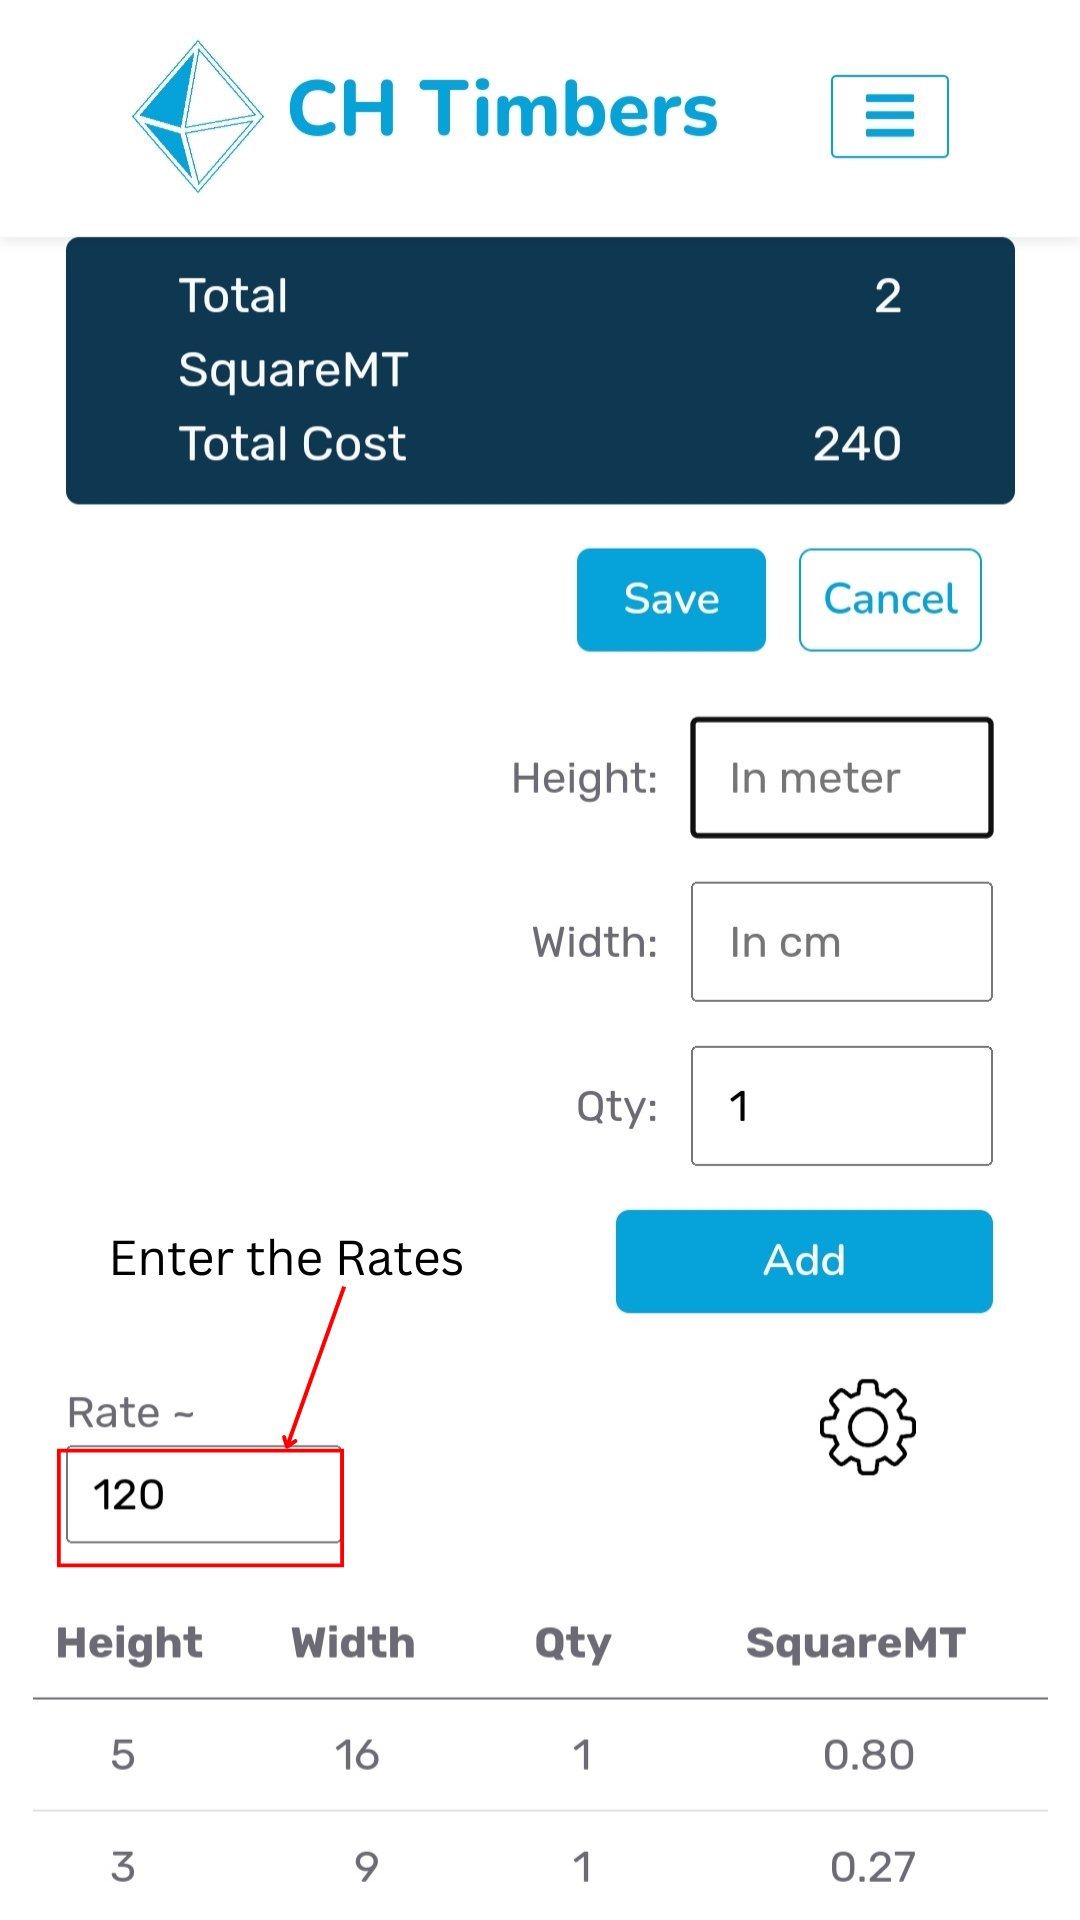Screen dimensions: 1080x1920
Task: Add the entered dimensions to the table
Action: (x=804, y=1261)
